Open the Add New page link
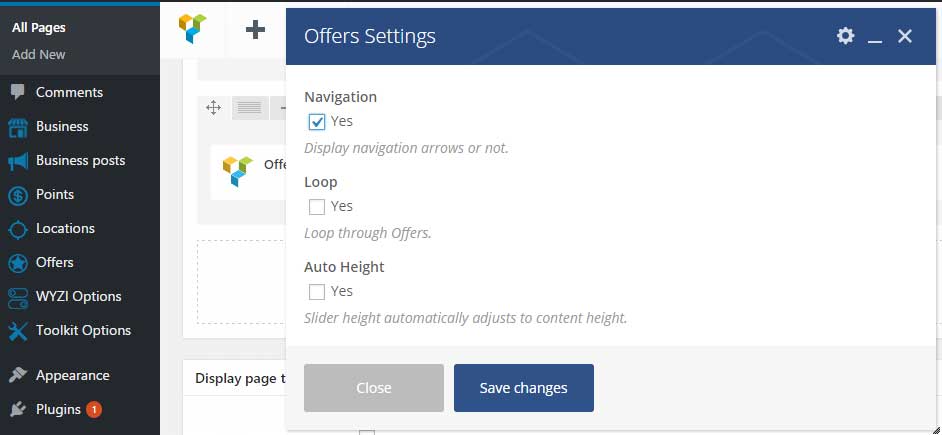 tap(38, 55)
